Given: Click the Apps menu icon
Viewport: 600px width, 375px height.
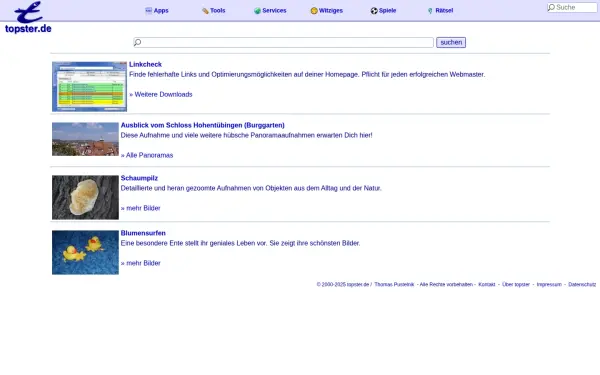Looking at the screenshot, I should tap(148, 11).
